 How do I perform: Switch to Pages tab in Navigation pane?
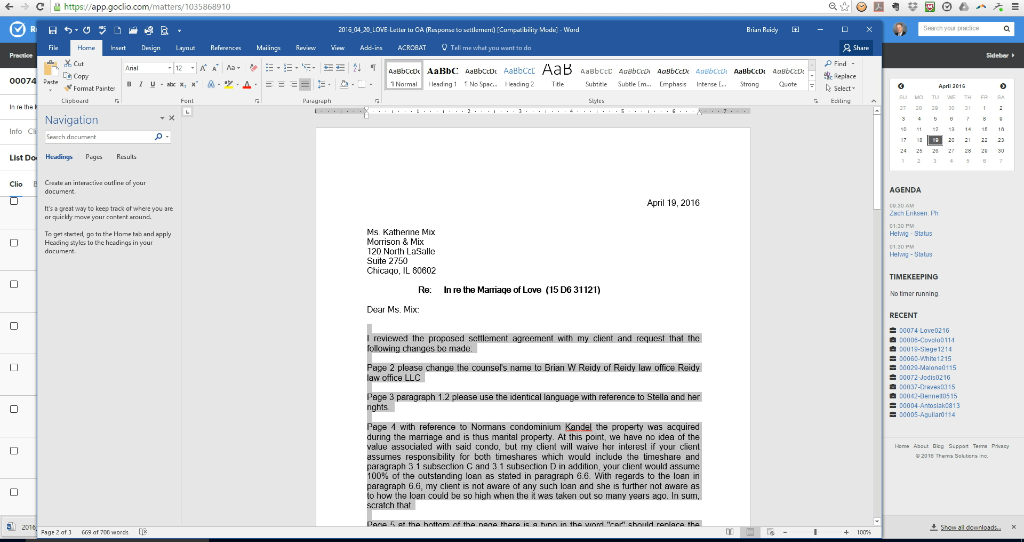(x=96, y=157)
